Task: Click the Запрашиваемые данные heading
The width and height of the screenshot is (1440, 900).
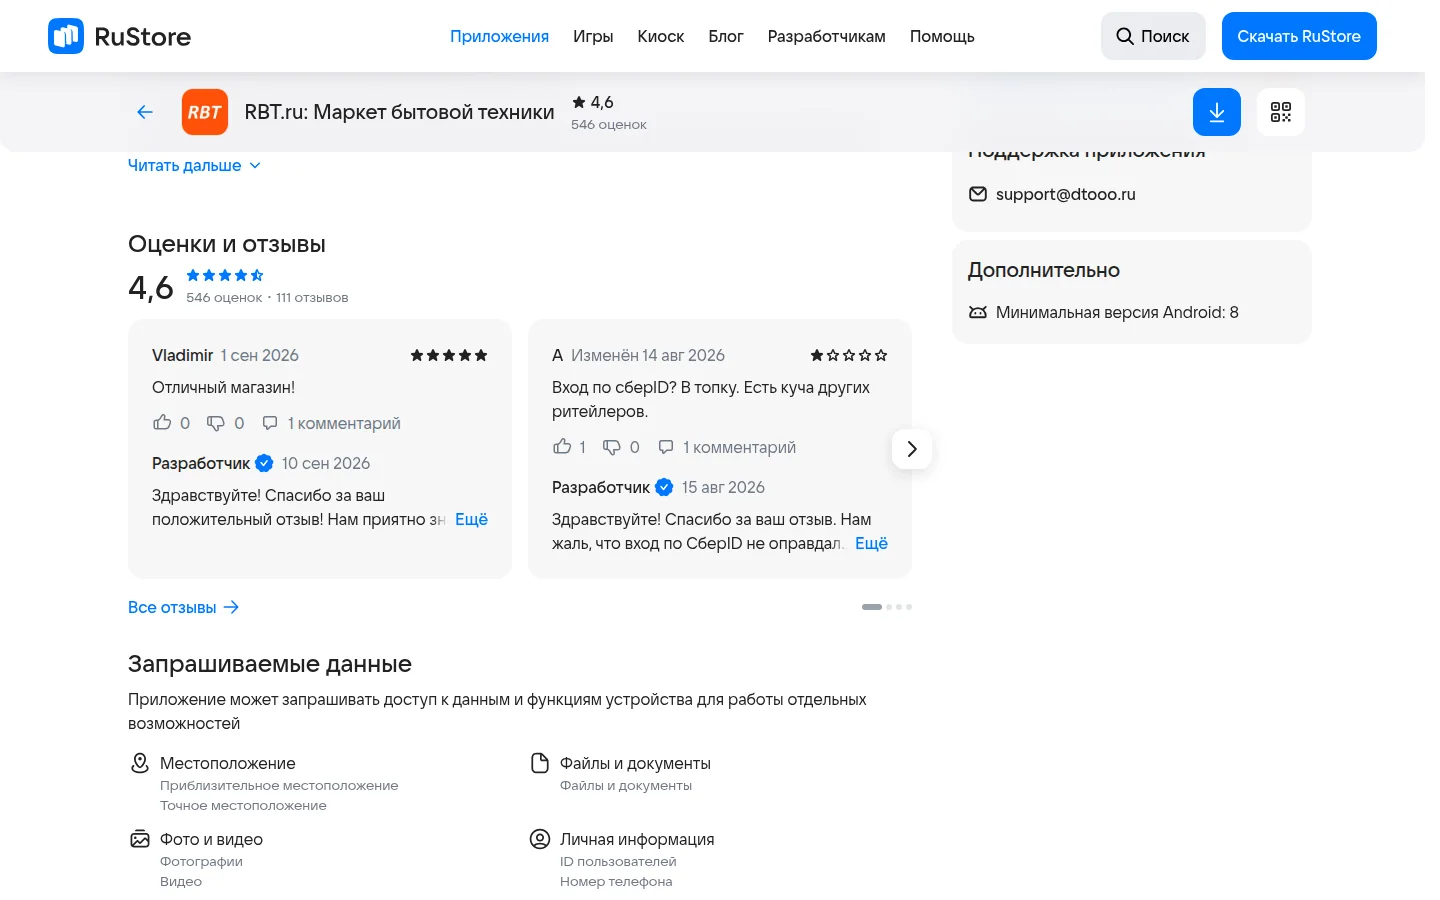Action: tap(270, 664)
